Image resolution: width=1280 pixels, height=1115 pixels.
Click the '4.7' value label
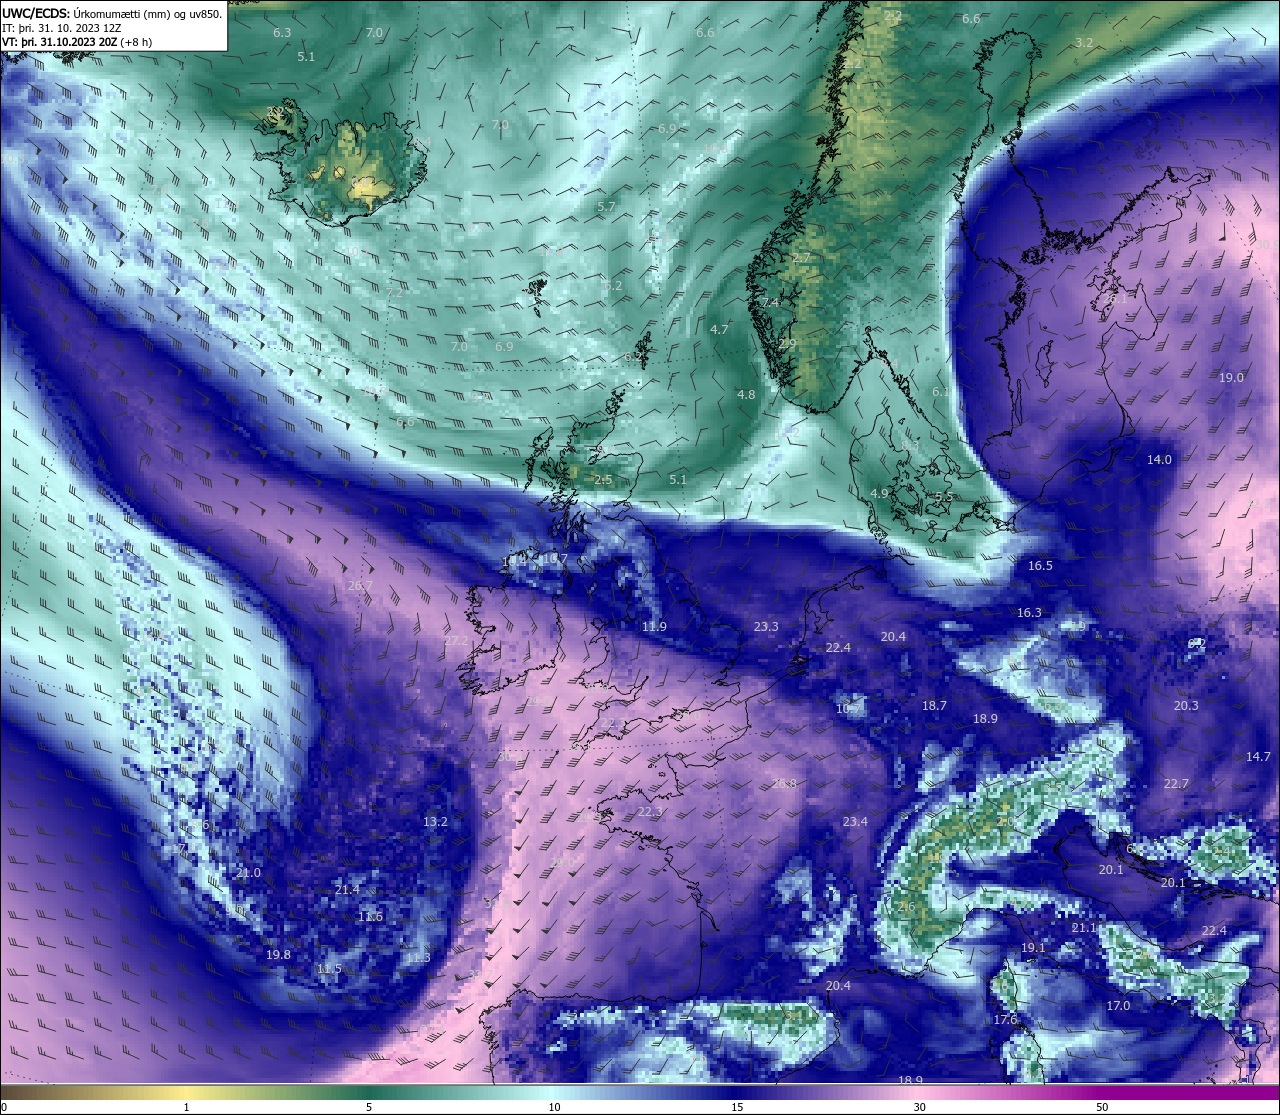pyautogui.click(x=719, y=330)
